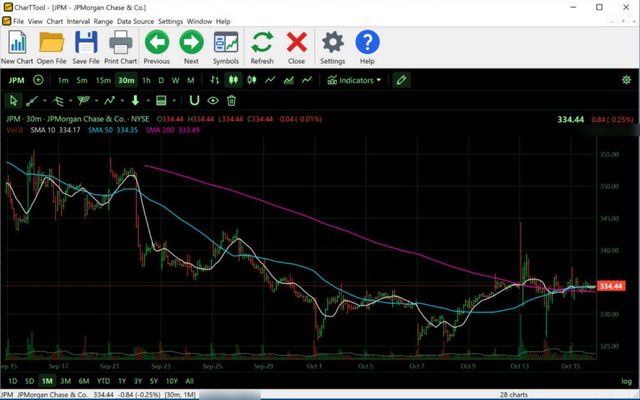Expand the rectangle tool dropdown arrow
The width and height of the screenshot is (640, 400).
pos(174,100)
